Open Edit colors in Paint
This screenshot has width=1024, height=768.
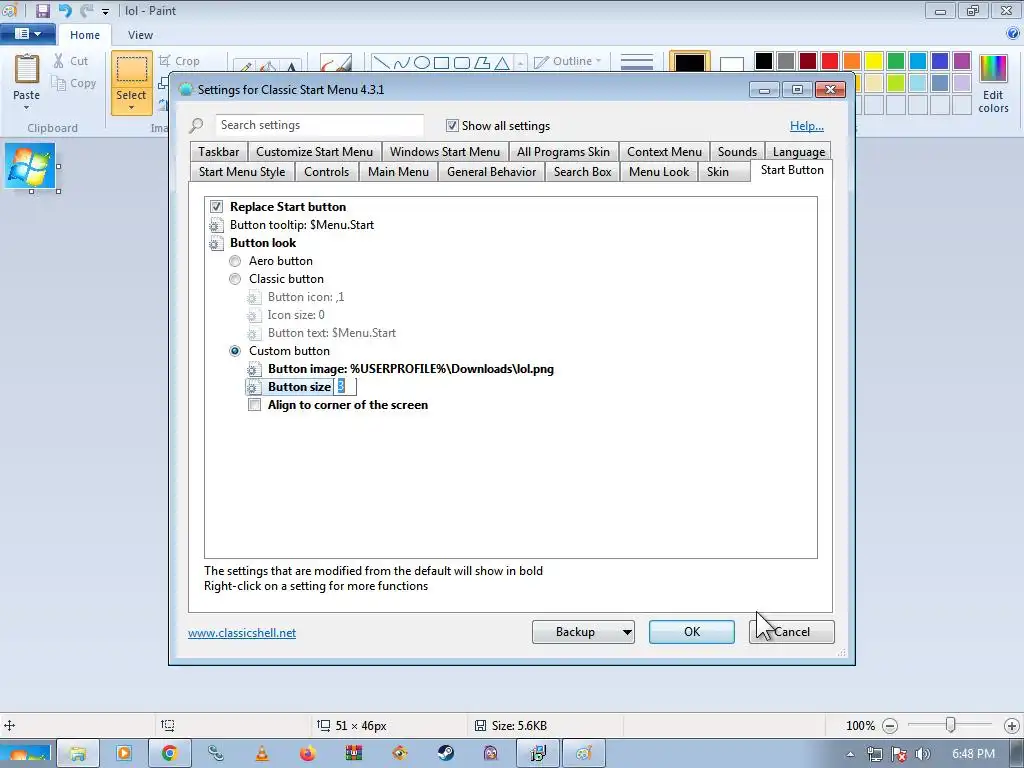[993, 84]
